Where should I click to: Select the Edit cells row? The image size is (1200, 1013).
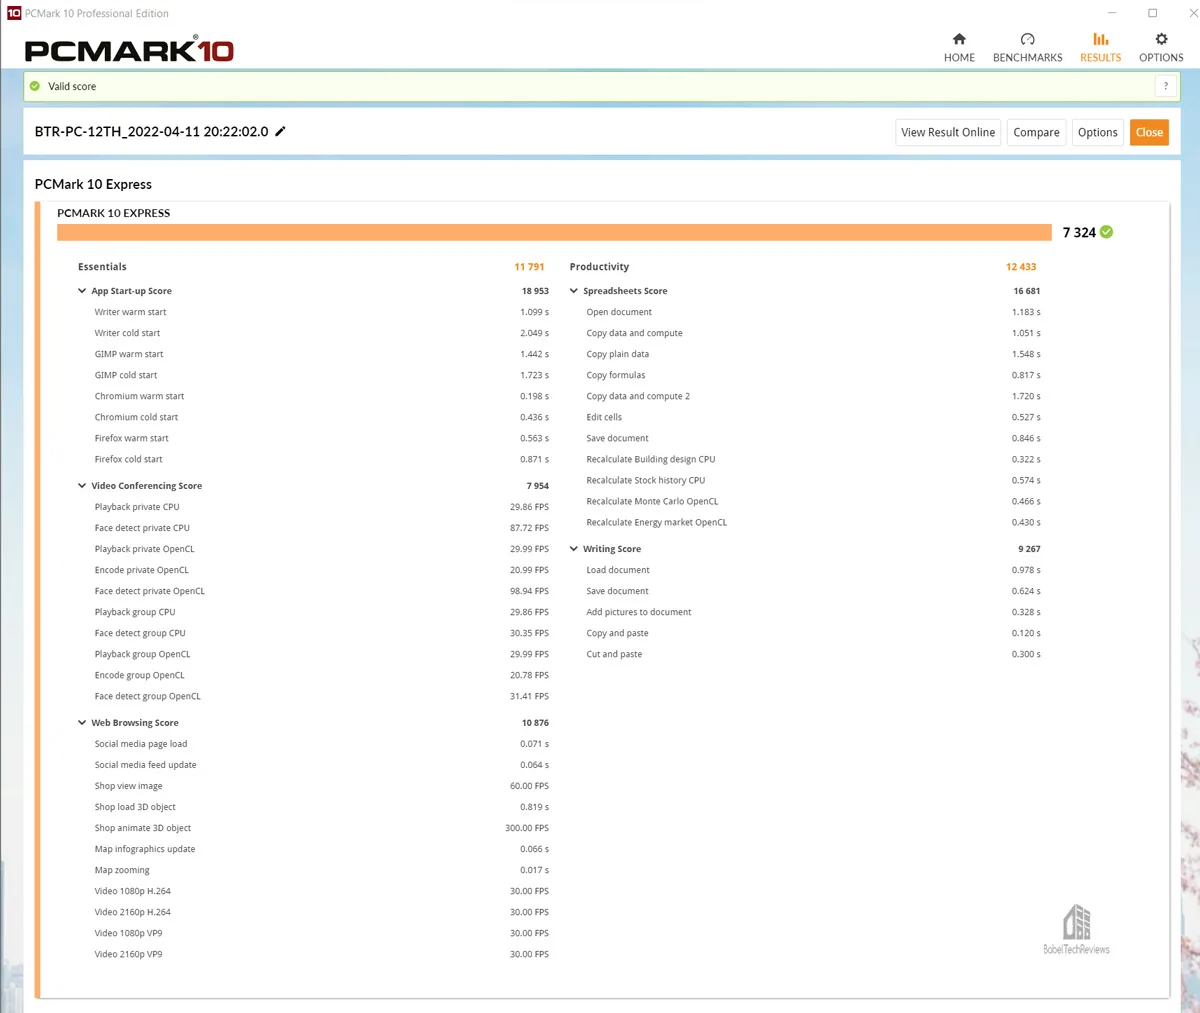(813, 417)
